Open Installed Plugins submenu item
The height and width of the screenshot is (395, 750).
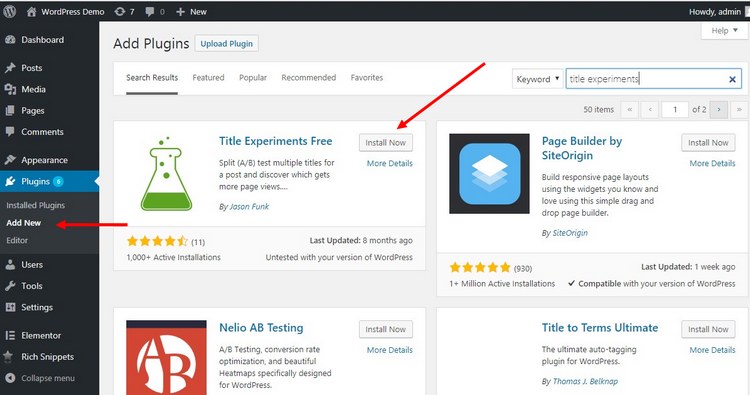click(35, 205)
